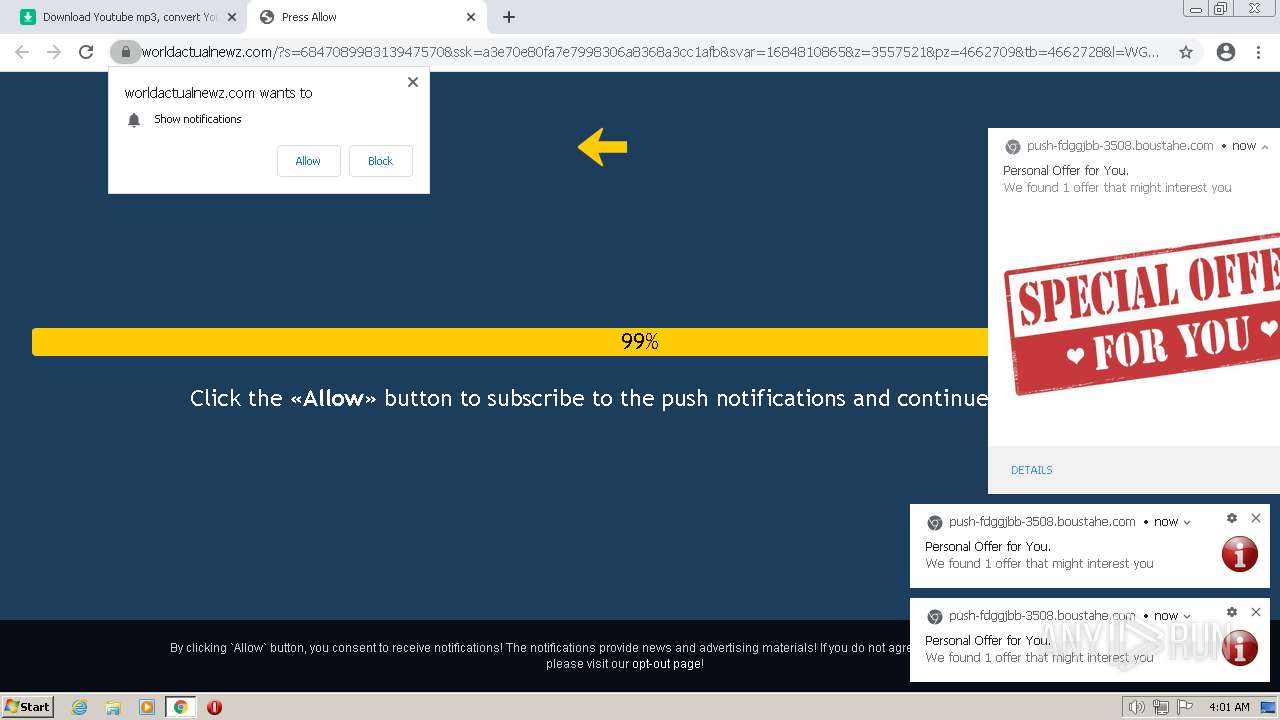The width and height of the screenshot is (1280, 720).
Task: Reload the current page
Action: [x=86, y=52]
